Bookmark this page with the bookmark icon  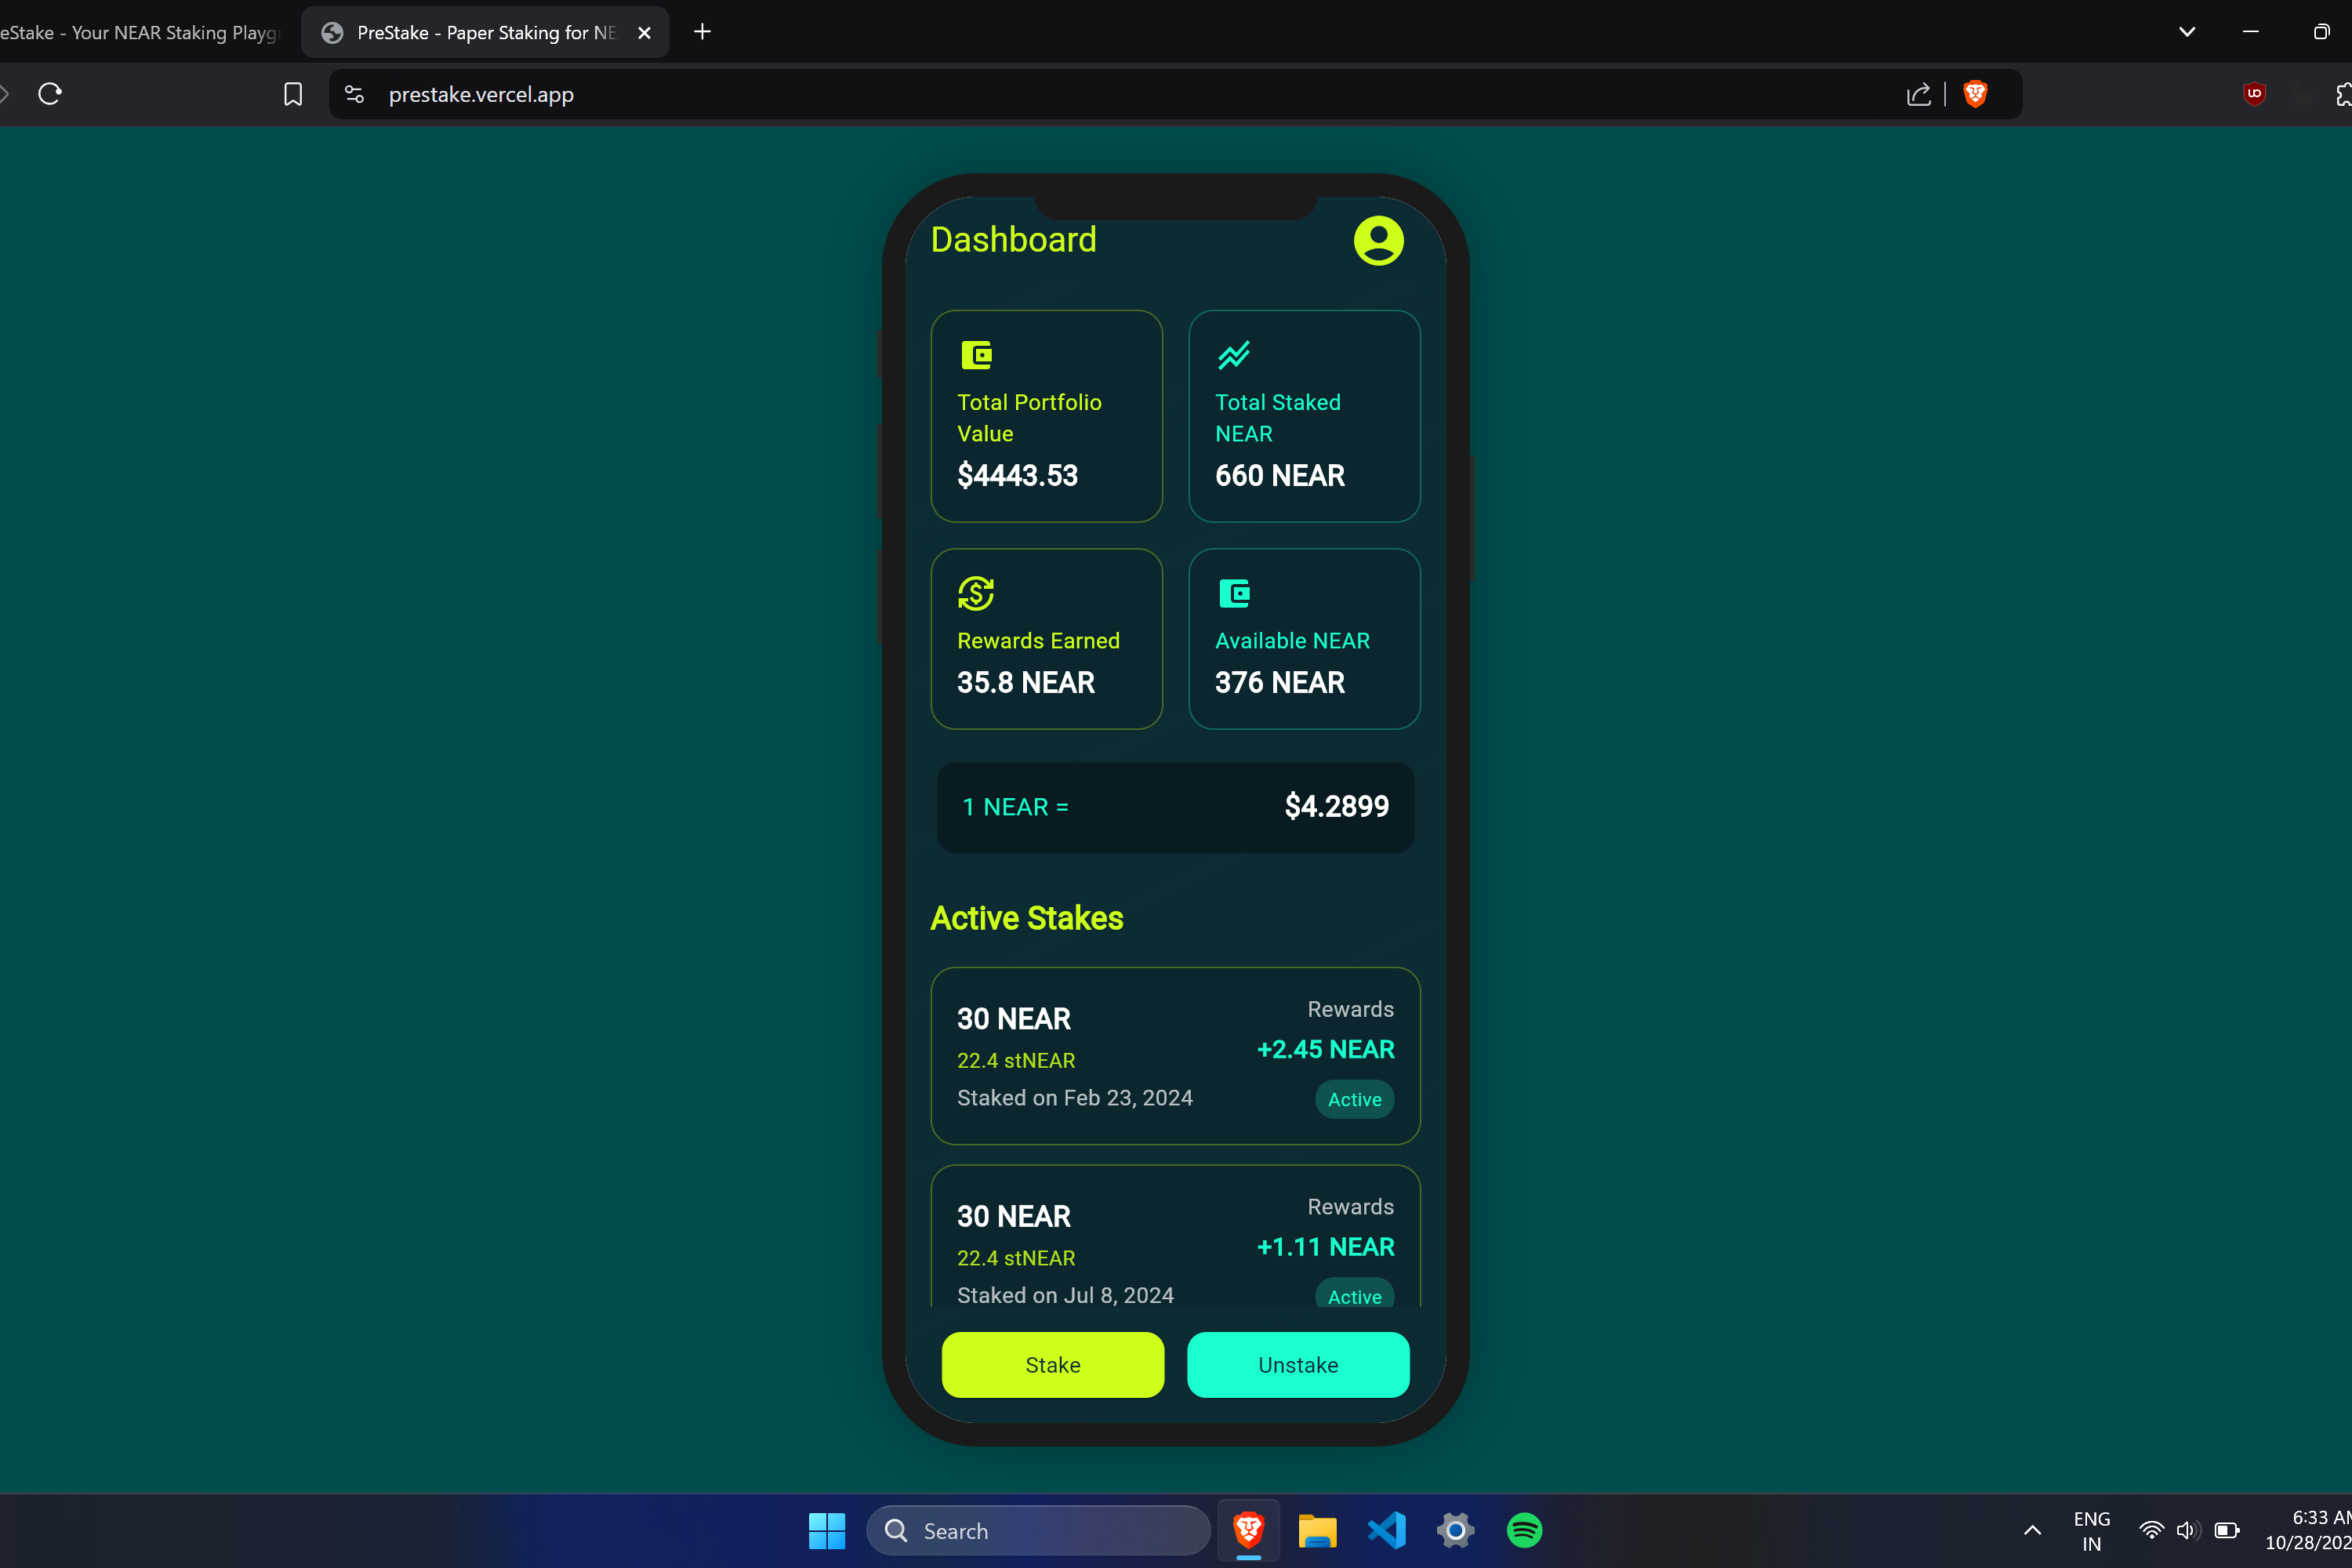point(292,94)
